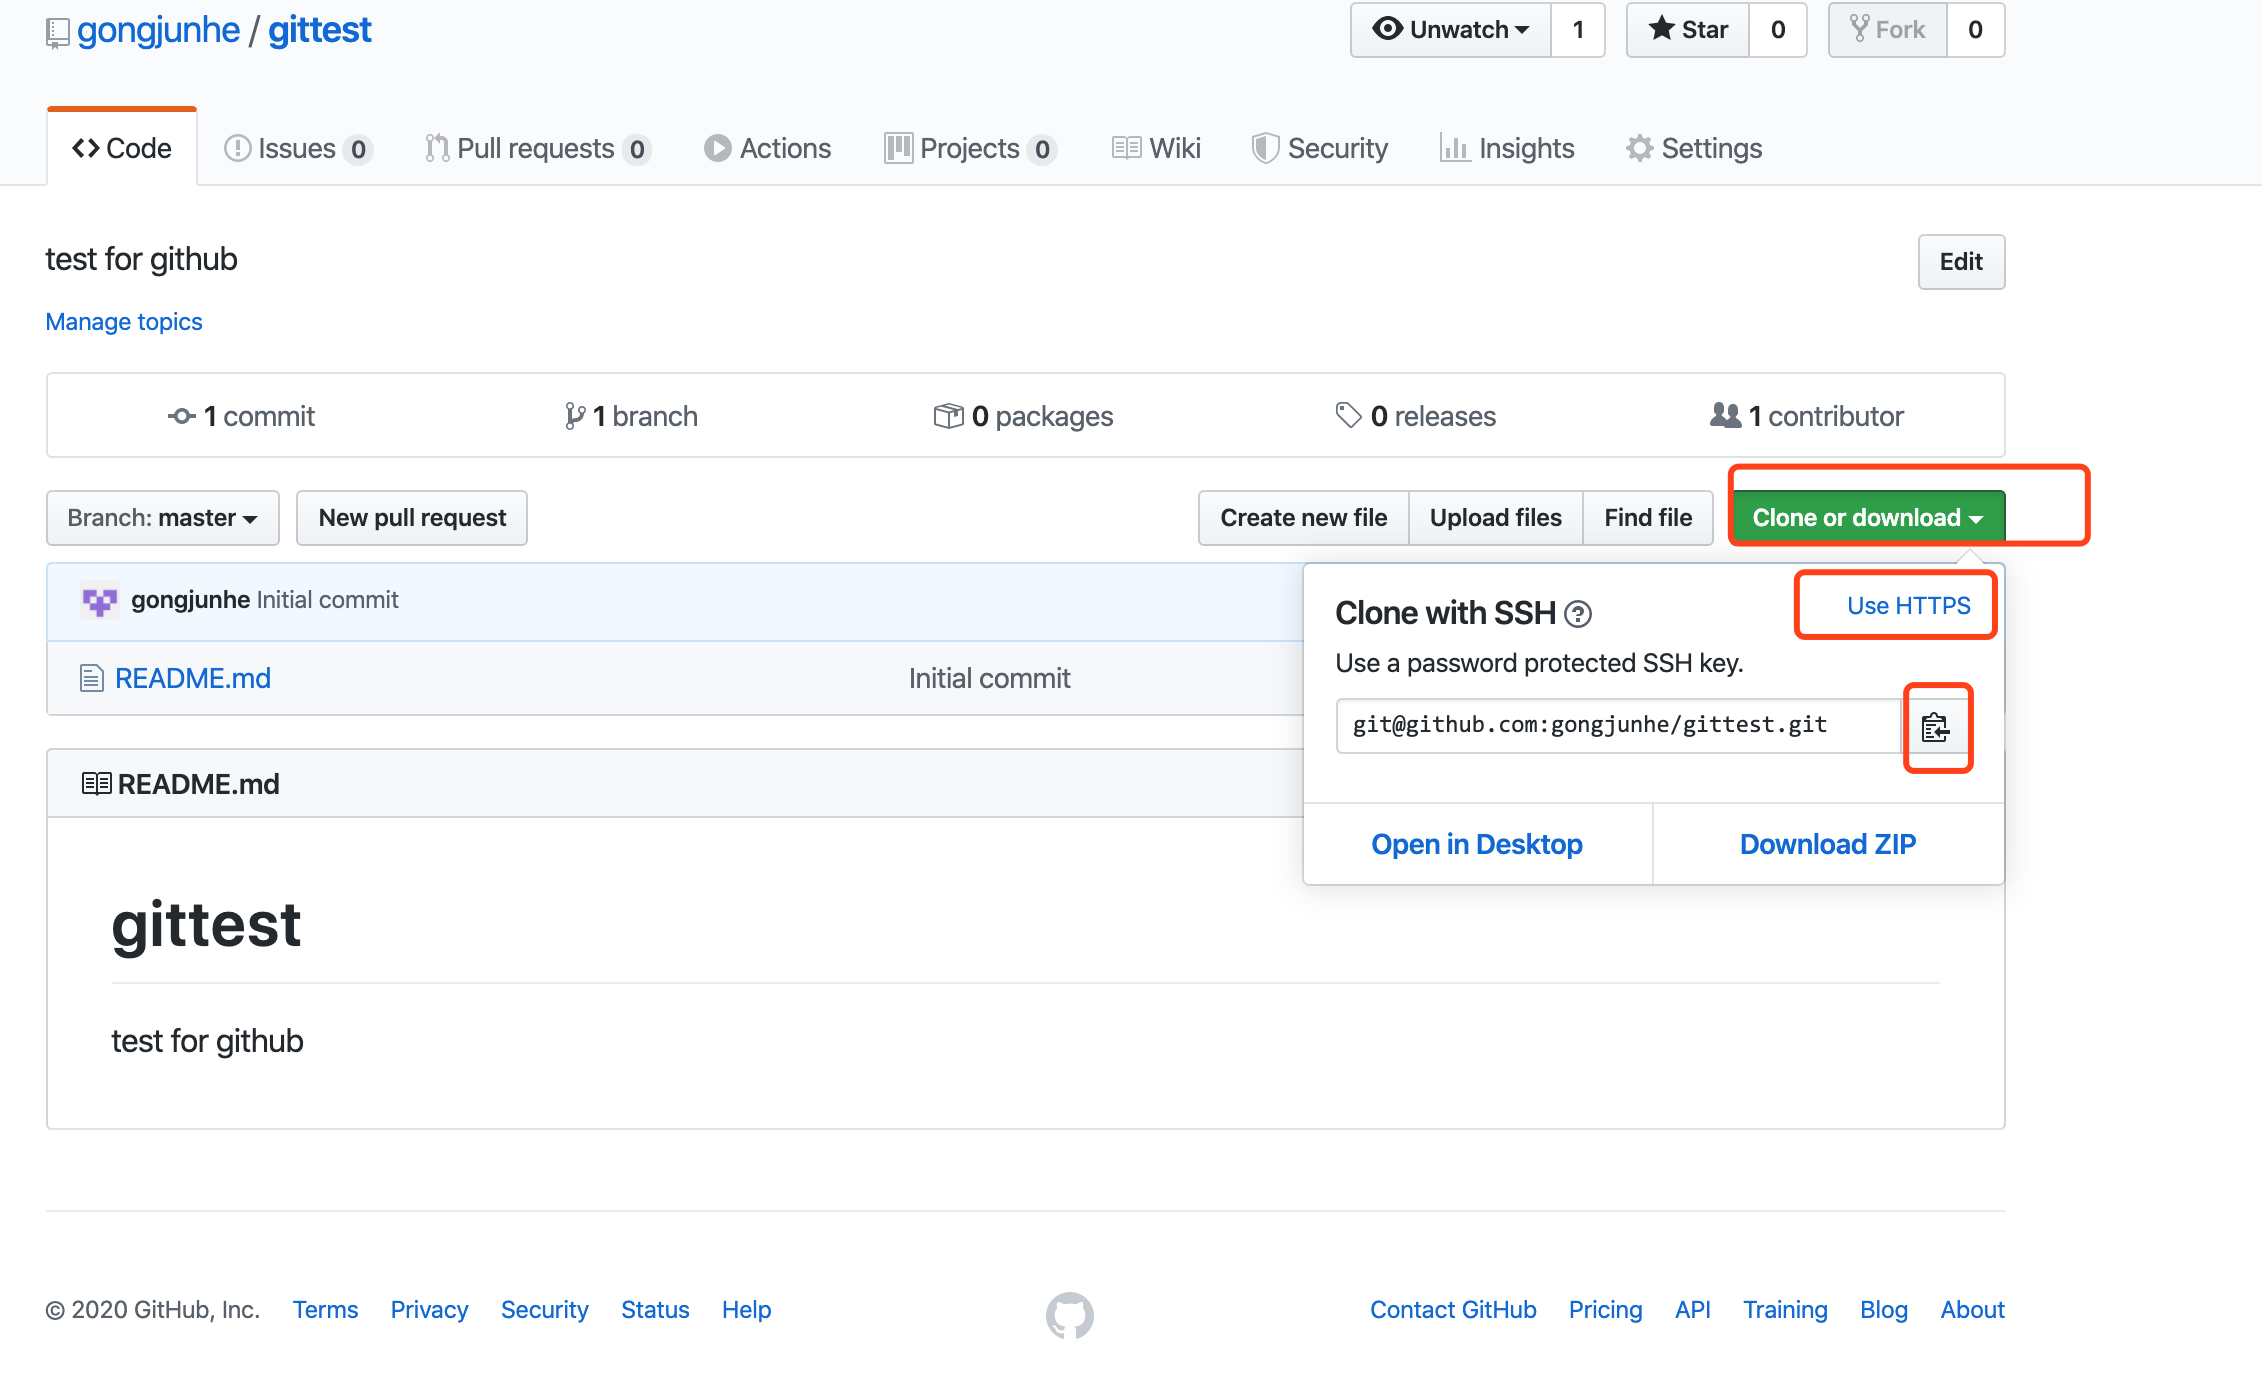Open the Unwatch notifications dropdown
This screenshot has width=2262, height=1378.
tap(1450, 30)
